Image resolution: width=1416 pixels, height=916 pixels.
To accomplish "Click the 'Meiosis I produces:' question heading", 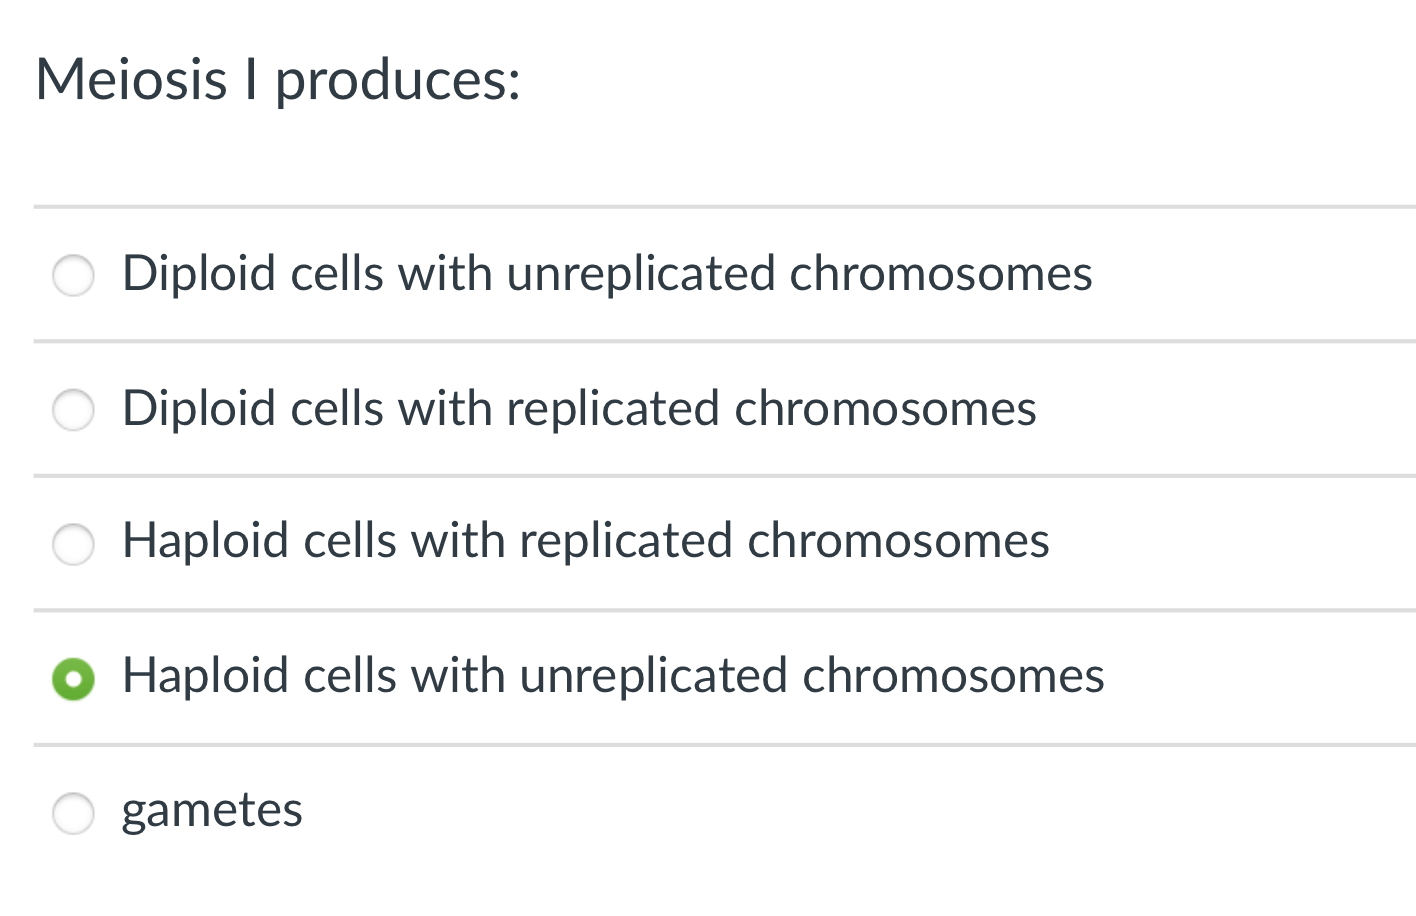I will pos(278,80).
